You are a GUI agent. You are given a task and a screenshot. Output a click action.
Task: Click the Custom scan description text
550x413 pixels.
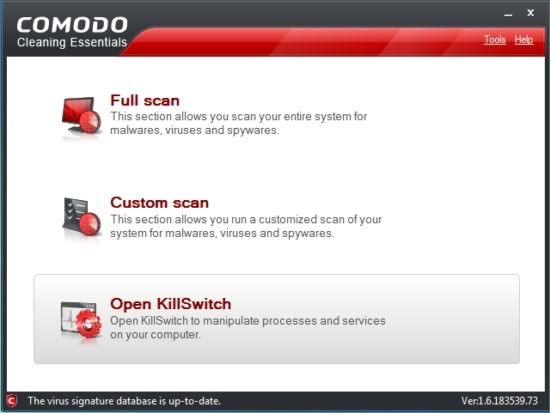(x=246, y=226)
